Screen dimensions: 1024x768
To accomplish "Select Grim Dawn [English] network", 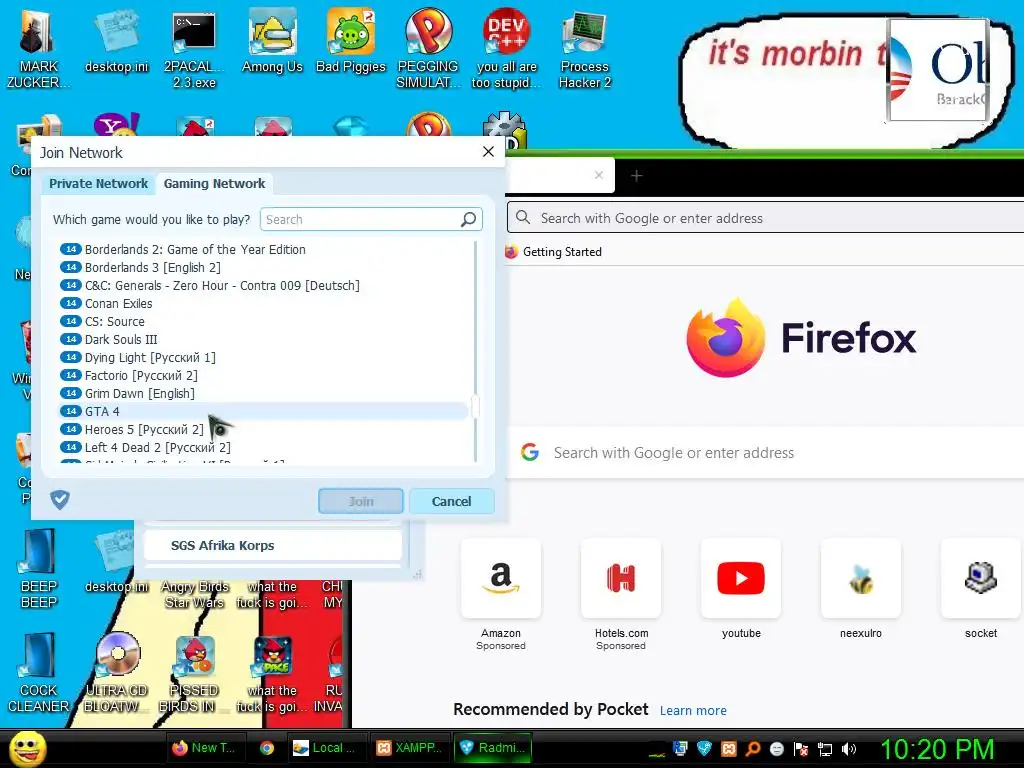I will point(263,393).
